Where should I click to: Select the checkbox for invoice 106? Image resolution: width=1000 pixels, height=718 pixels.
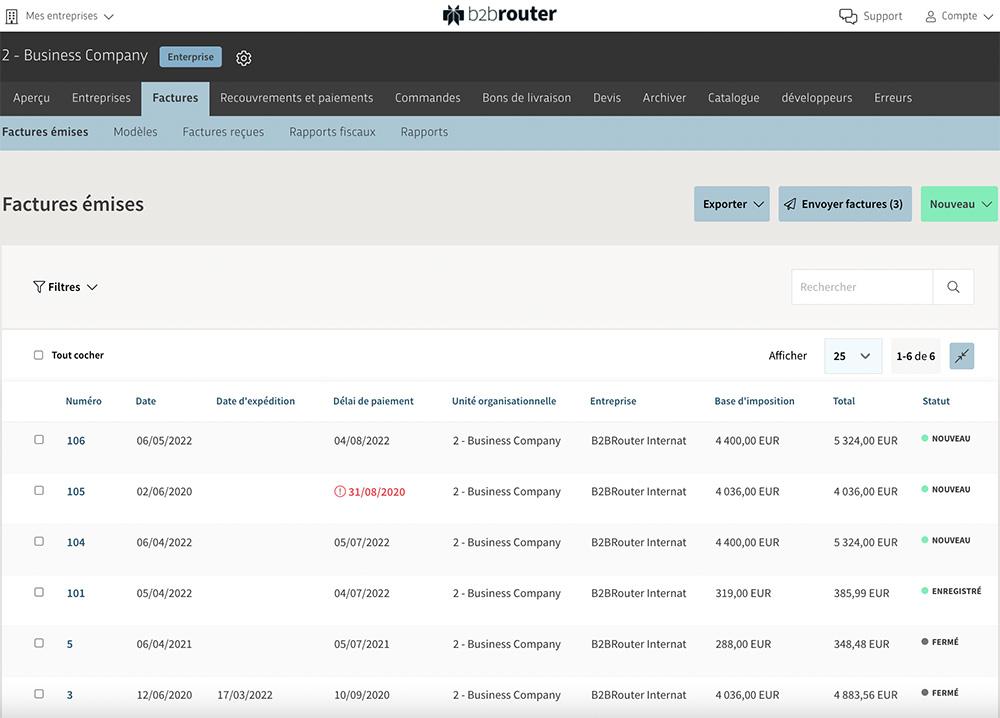38,439
